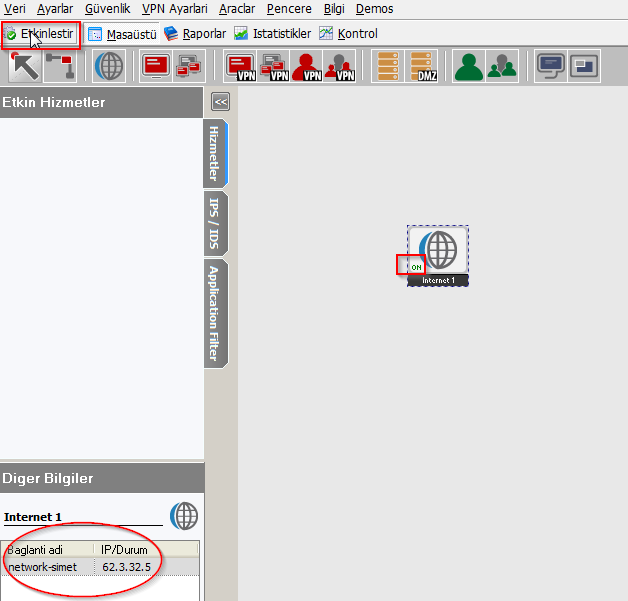Click the green user group icon
The image size is (628, 601).
(502, 66)
